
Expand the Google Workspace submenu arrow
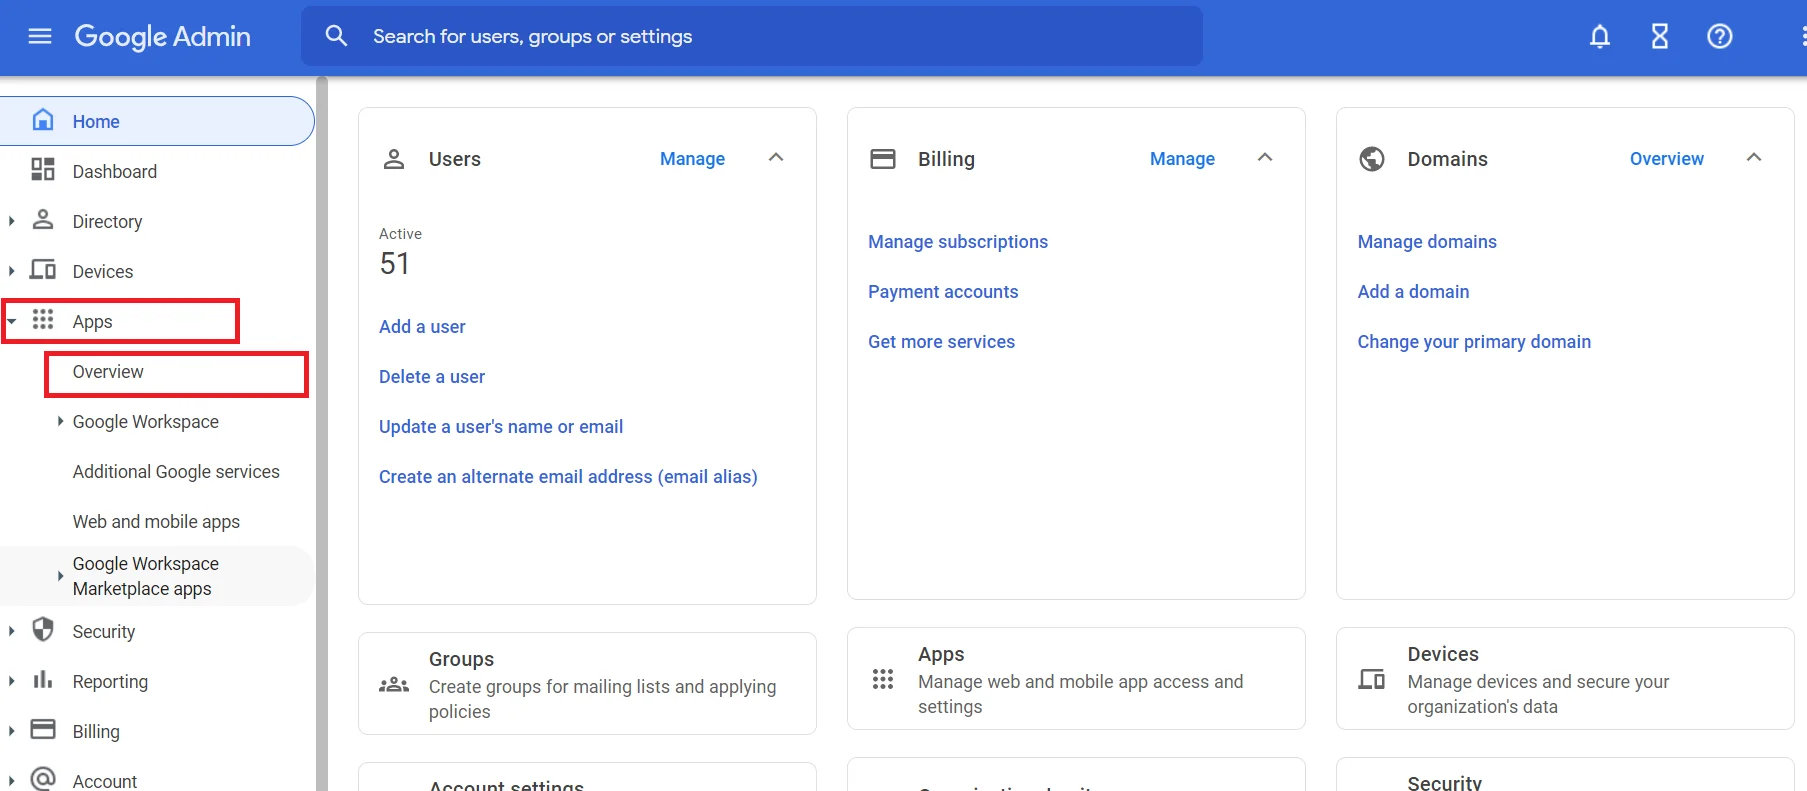point(60,422)
